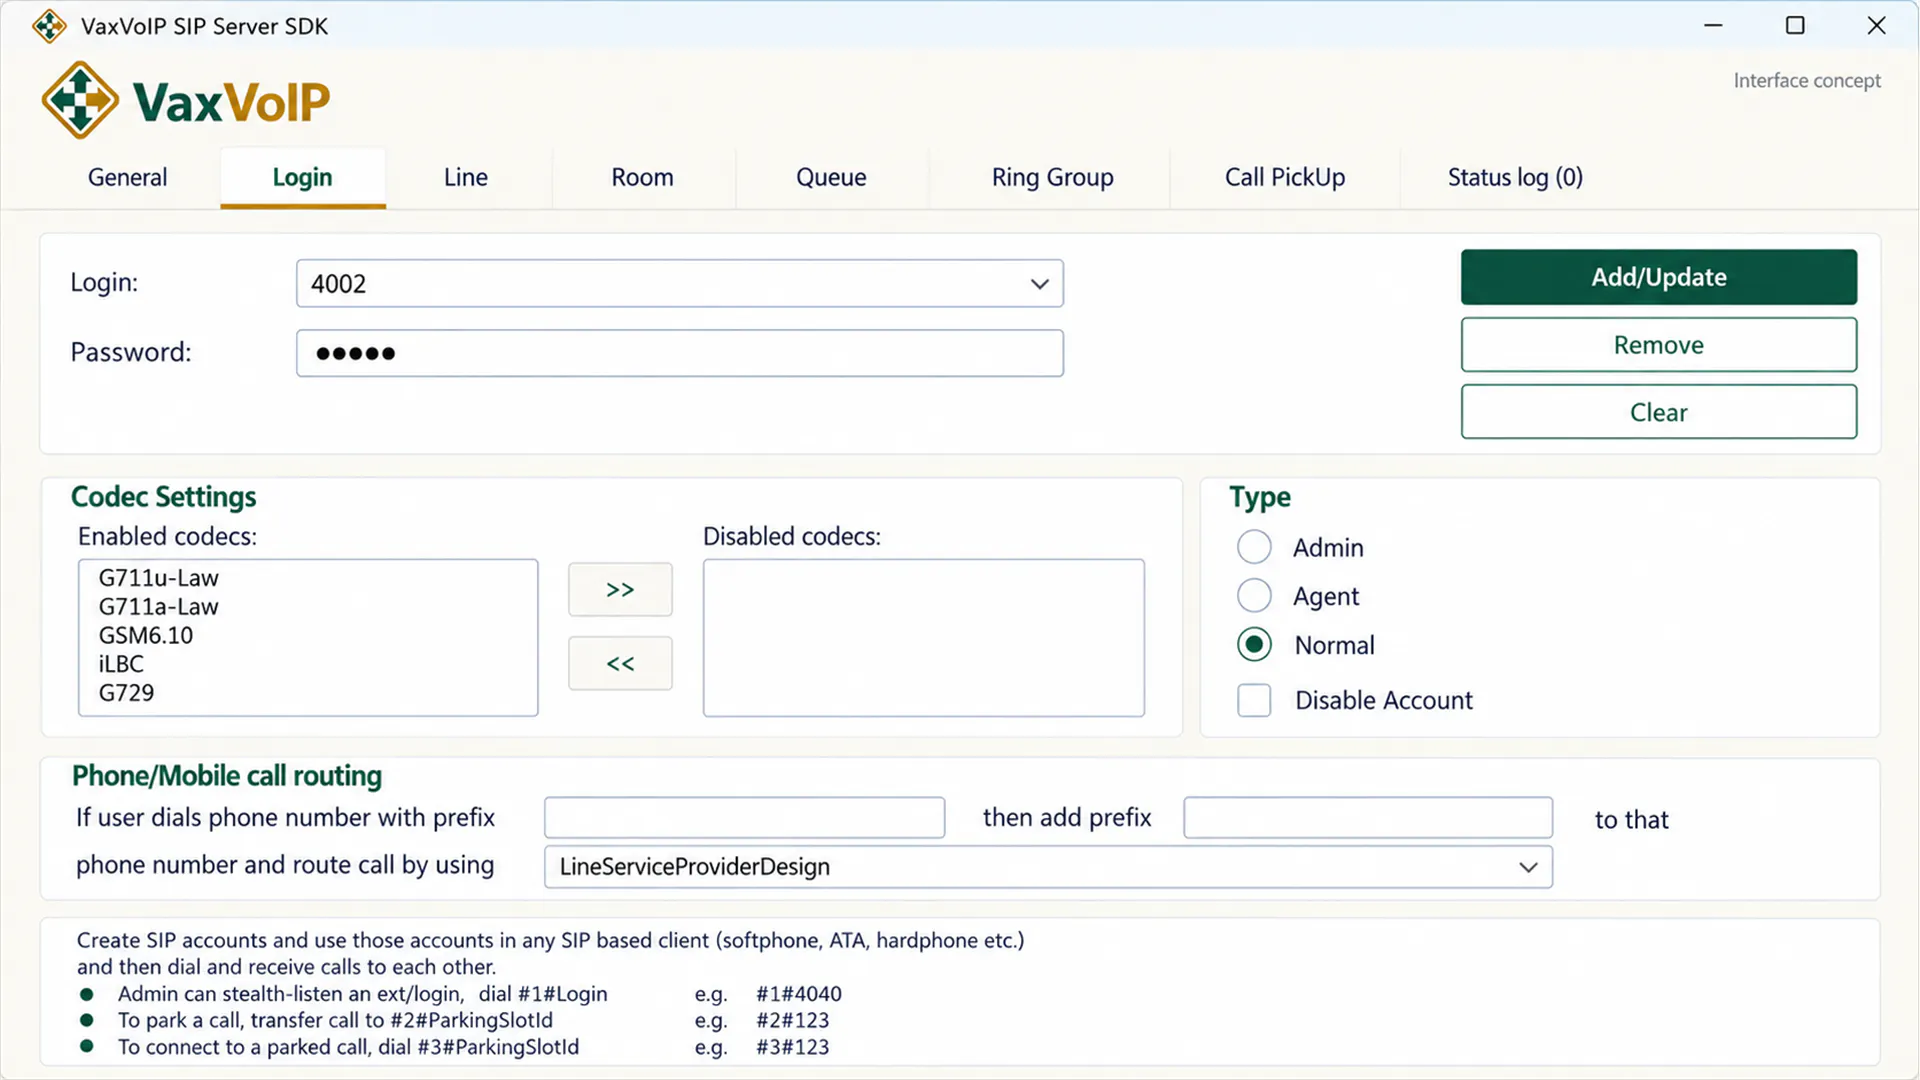Viewport: 1920px width, 1080px height.
Task: Click the example code #2#123
Action: 792,1020
